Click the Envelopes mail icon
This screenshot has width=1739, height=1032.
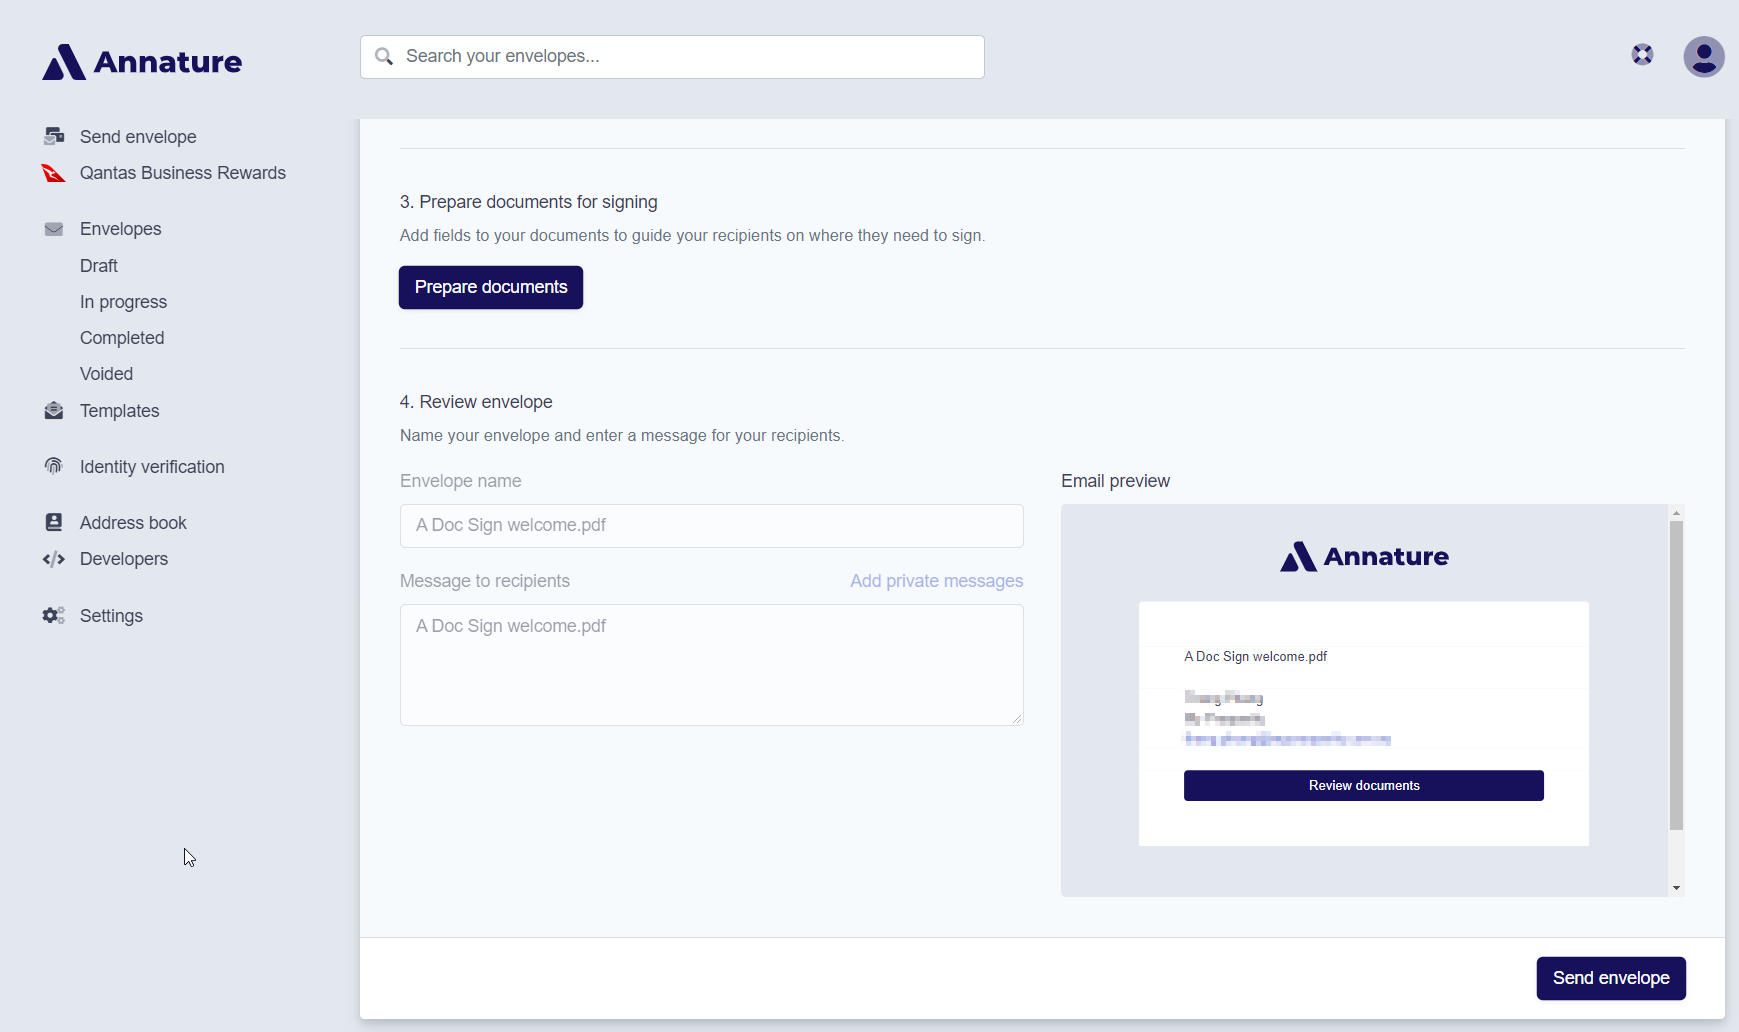(x=54, y=229)
